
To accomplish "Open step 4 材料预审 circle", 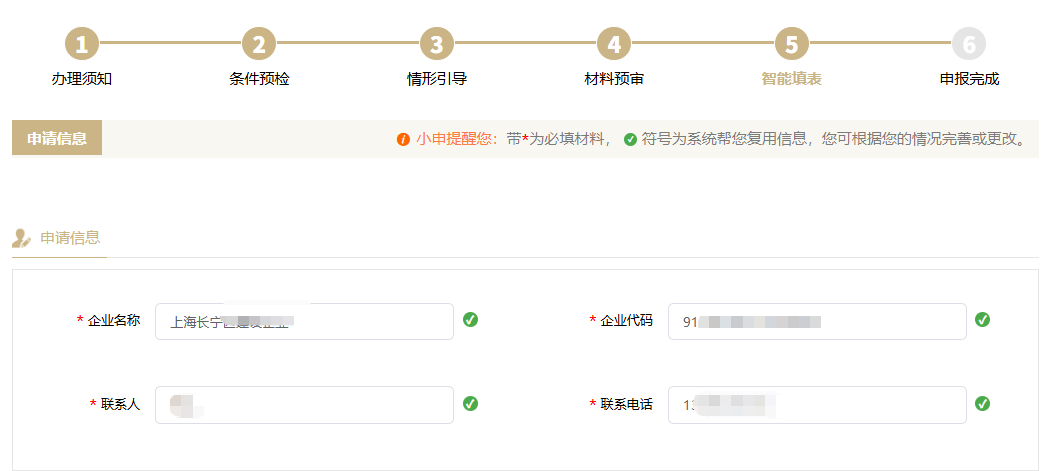I will click(x=614, y=43).
